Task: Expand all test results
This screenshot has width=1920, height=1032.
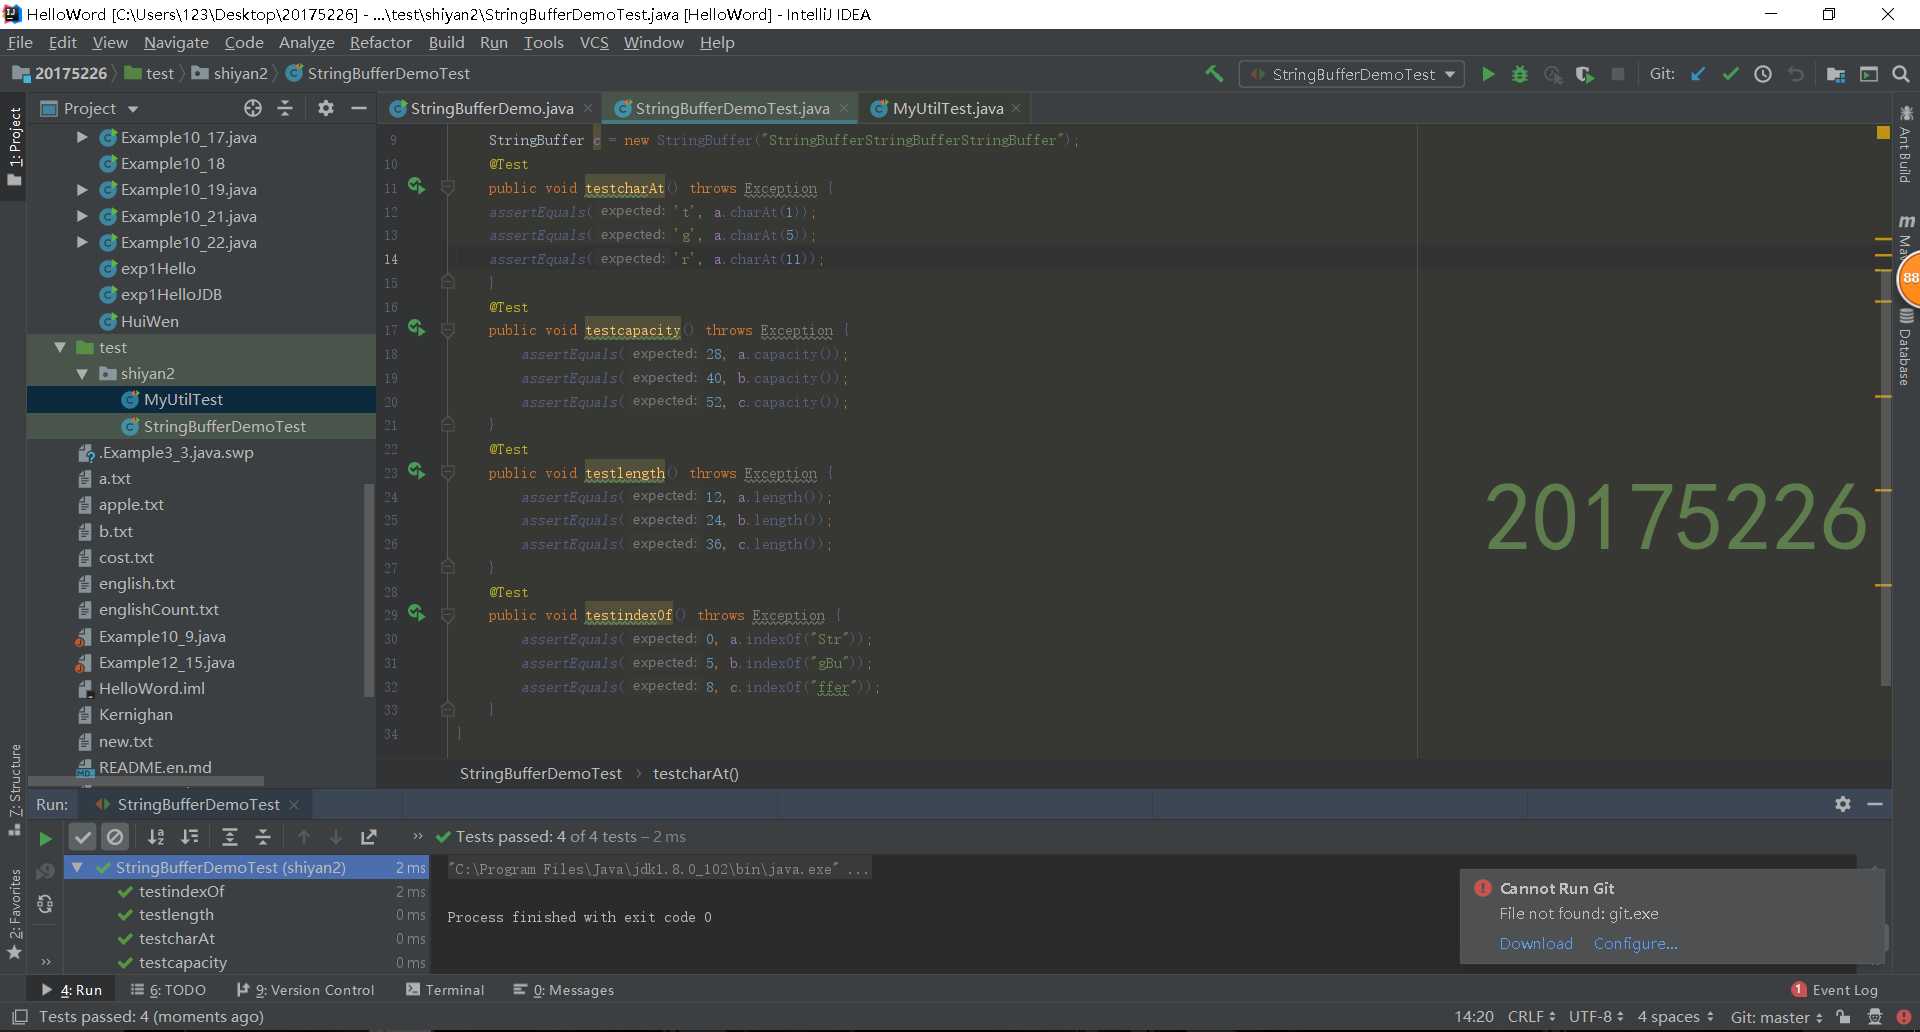Action: click(x=230, y=837)
